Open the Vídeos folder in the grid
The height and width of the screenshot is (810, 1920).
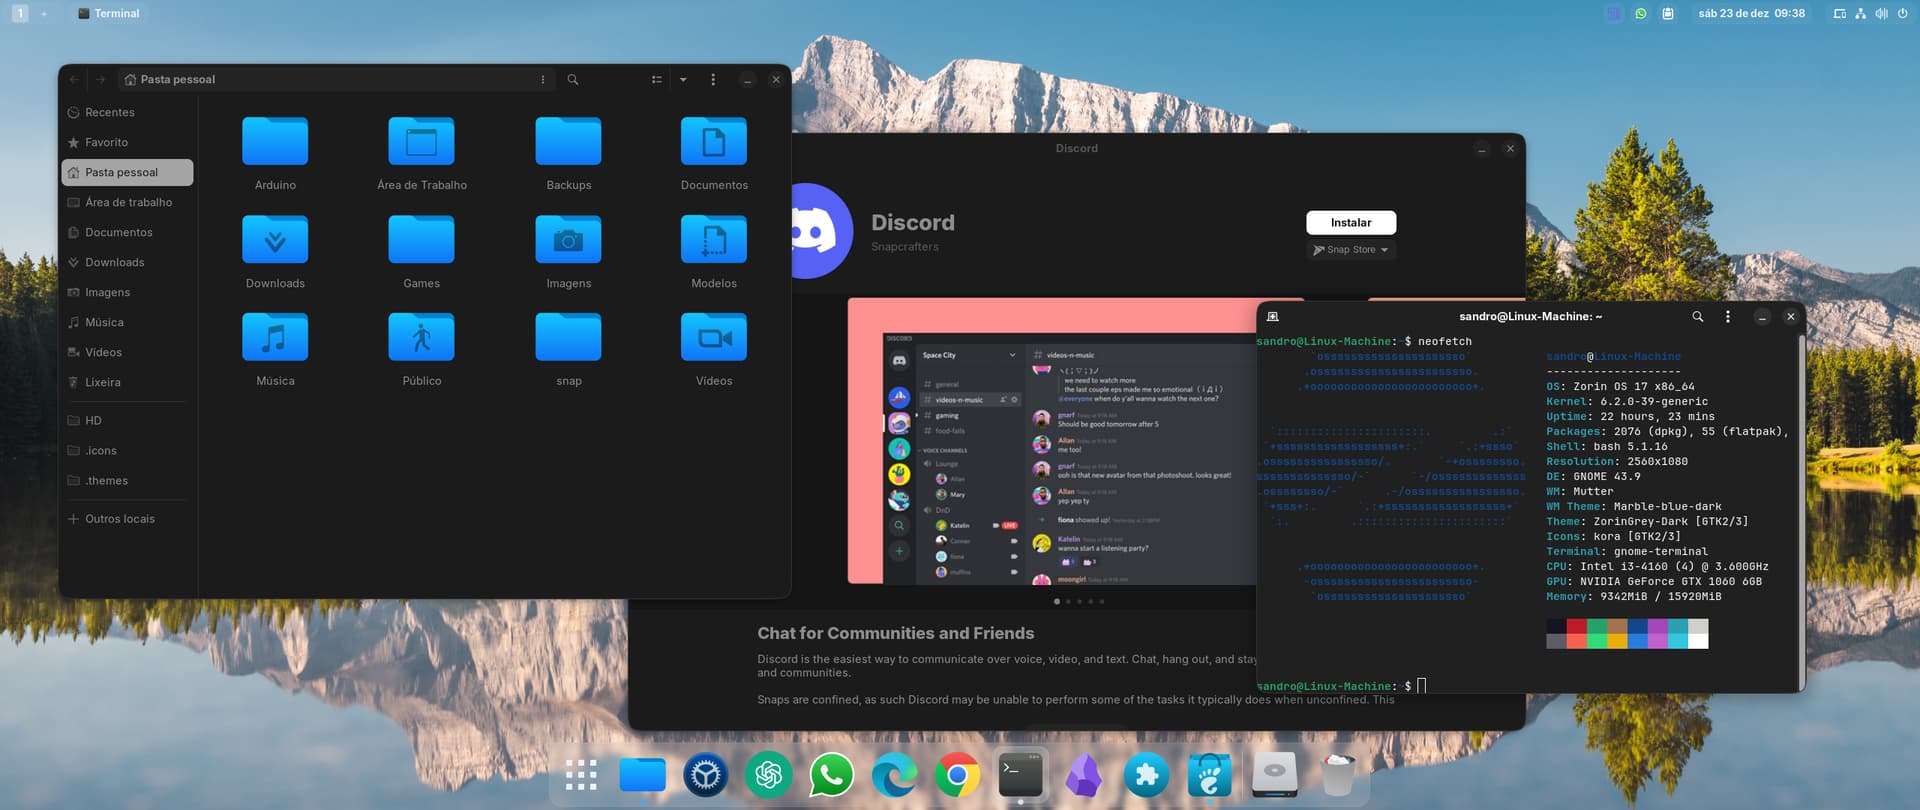714,337
